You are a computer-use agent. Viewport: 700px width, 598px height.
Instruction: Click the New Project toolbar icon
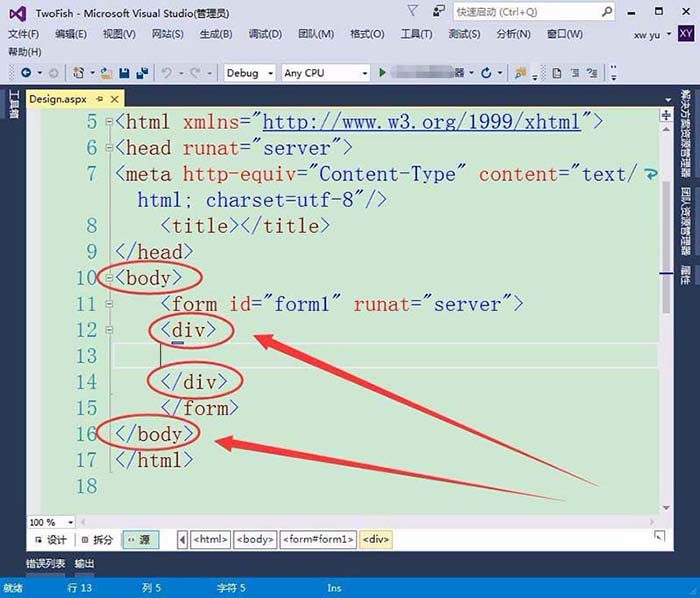tap(79, 72)
